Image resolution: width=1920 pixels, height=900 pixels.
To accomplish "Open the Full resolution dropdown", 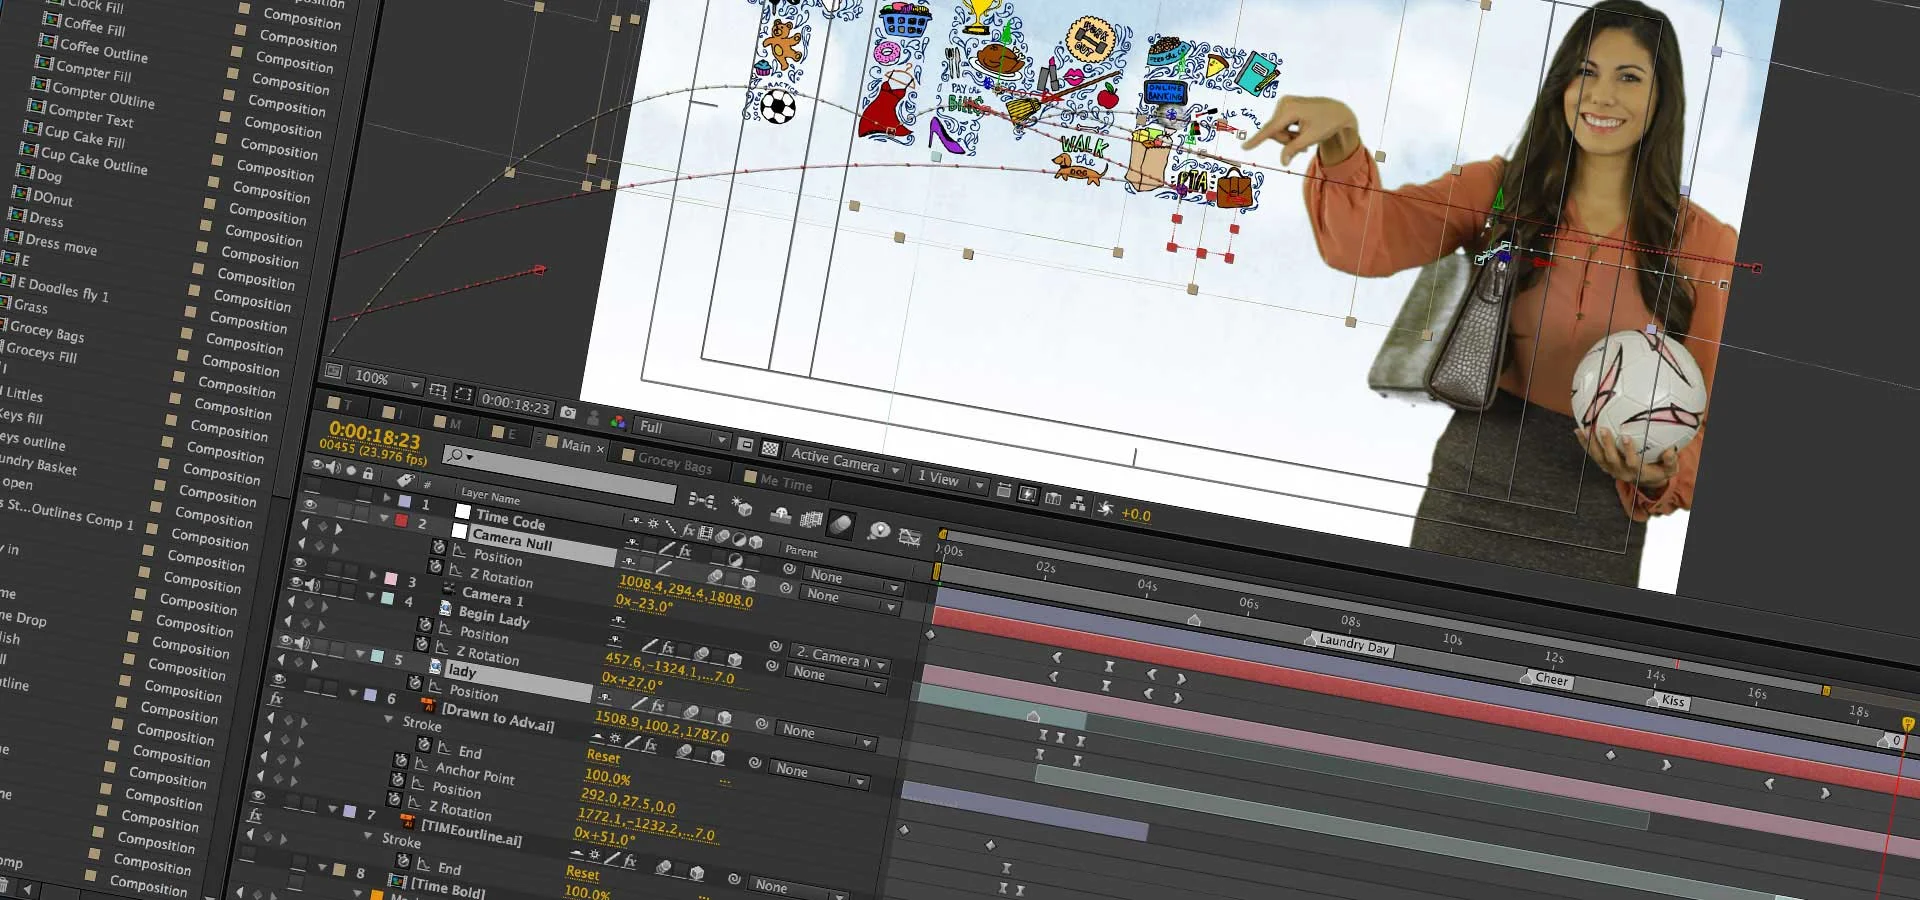I will 682,432.
